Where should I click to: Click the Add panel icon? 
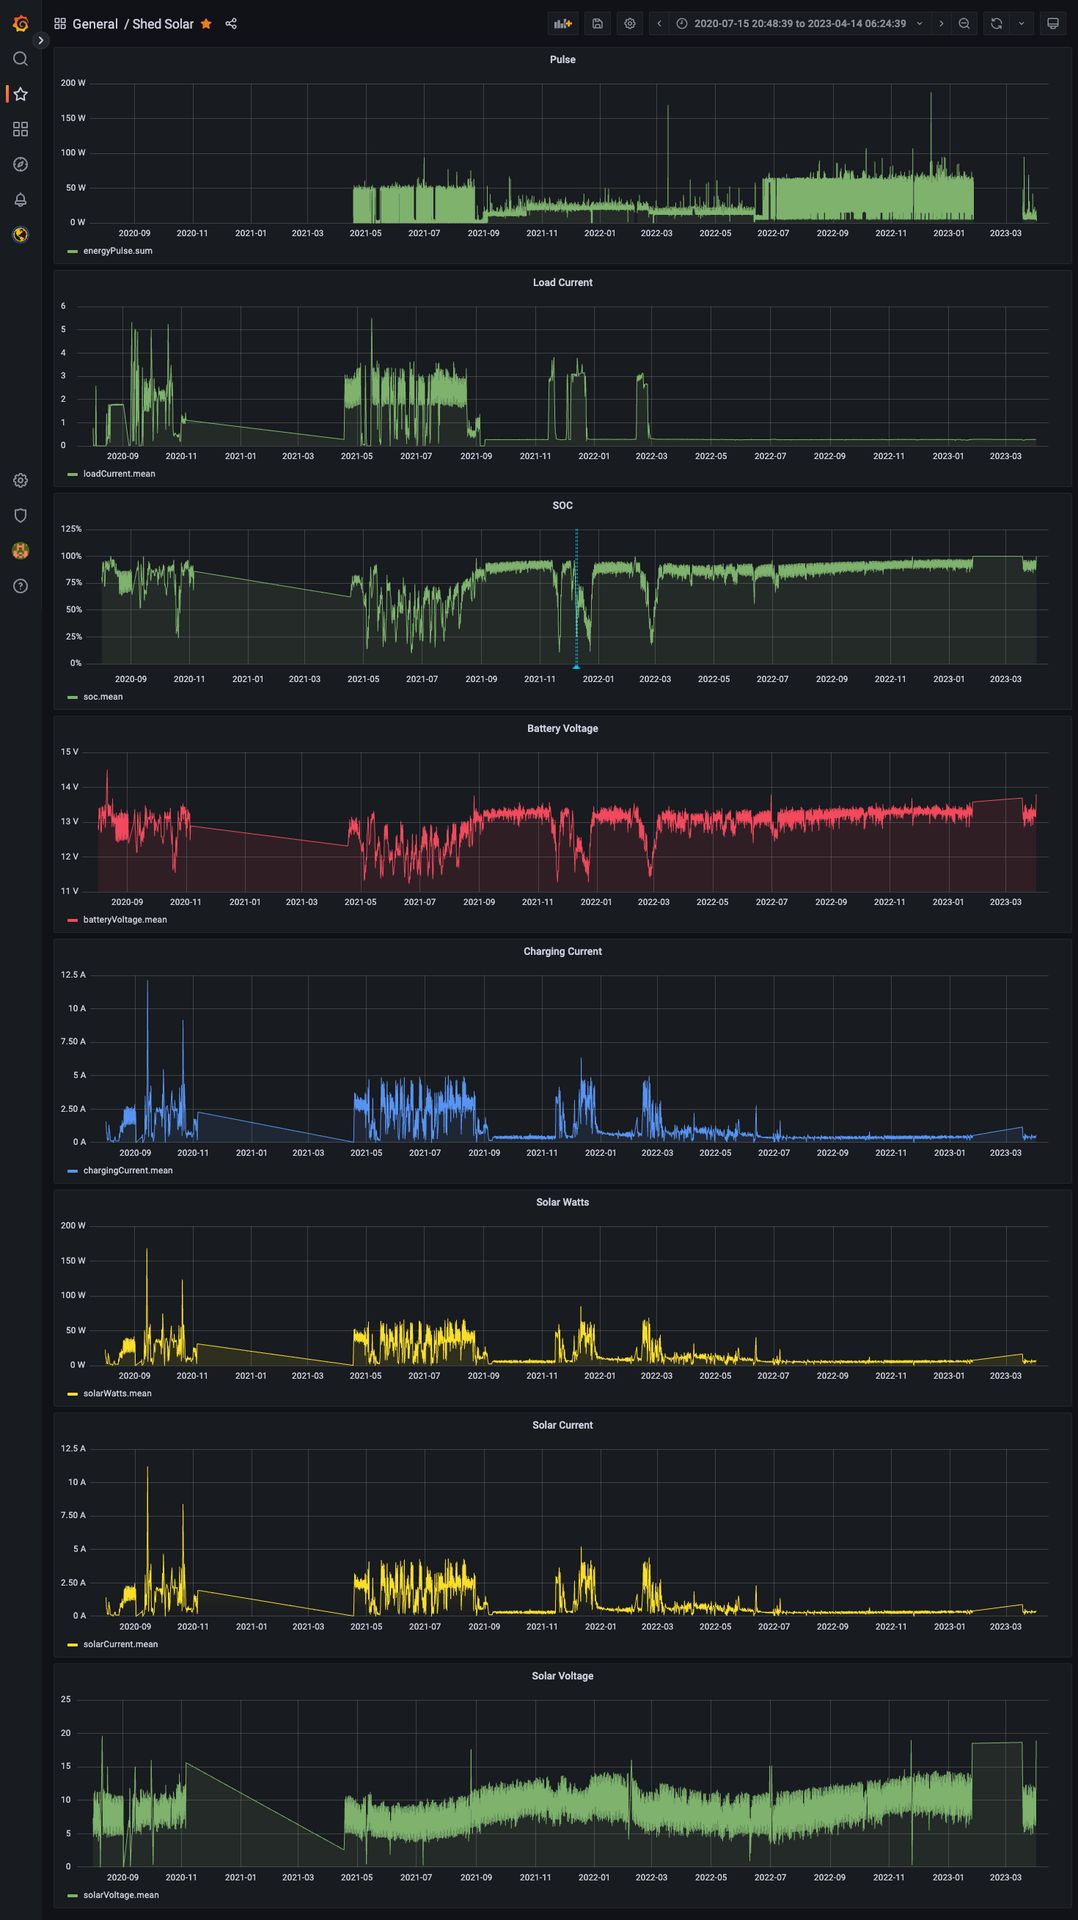563,24
